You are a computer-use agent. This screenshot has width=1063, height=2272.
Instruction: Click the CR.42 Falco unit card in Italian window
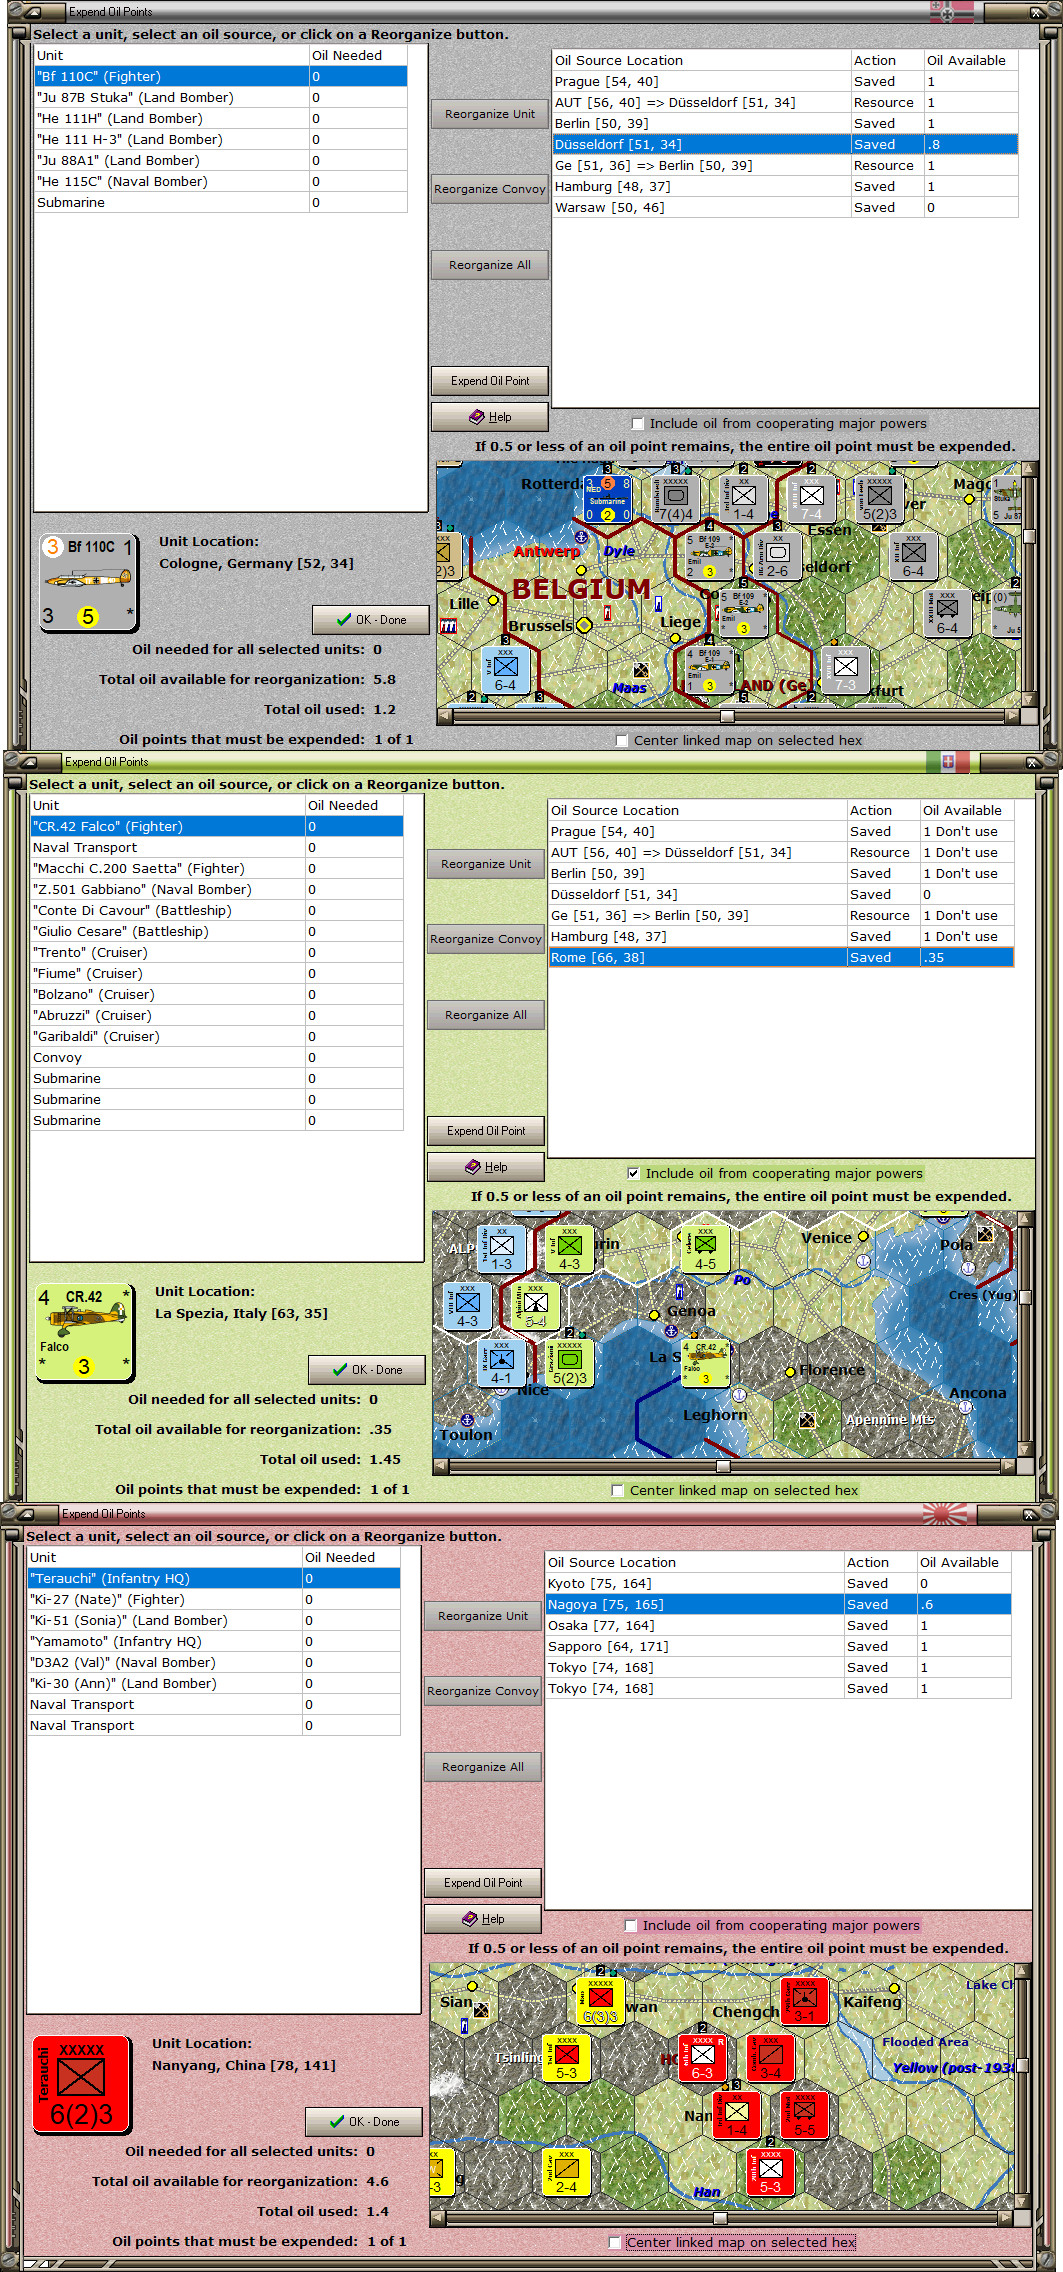point(85,1332)
